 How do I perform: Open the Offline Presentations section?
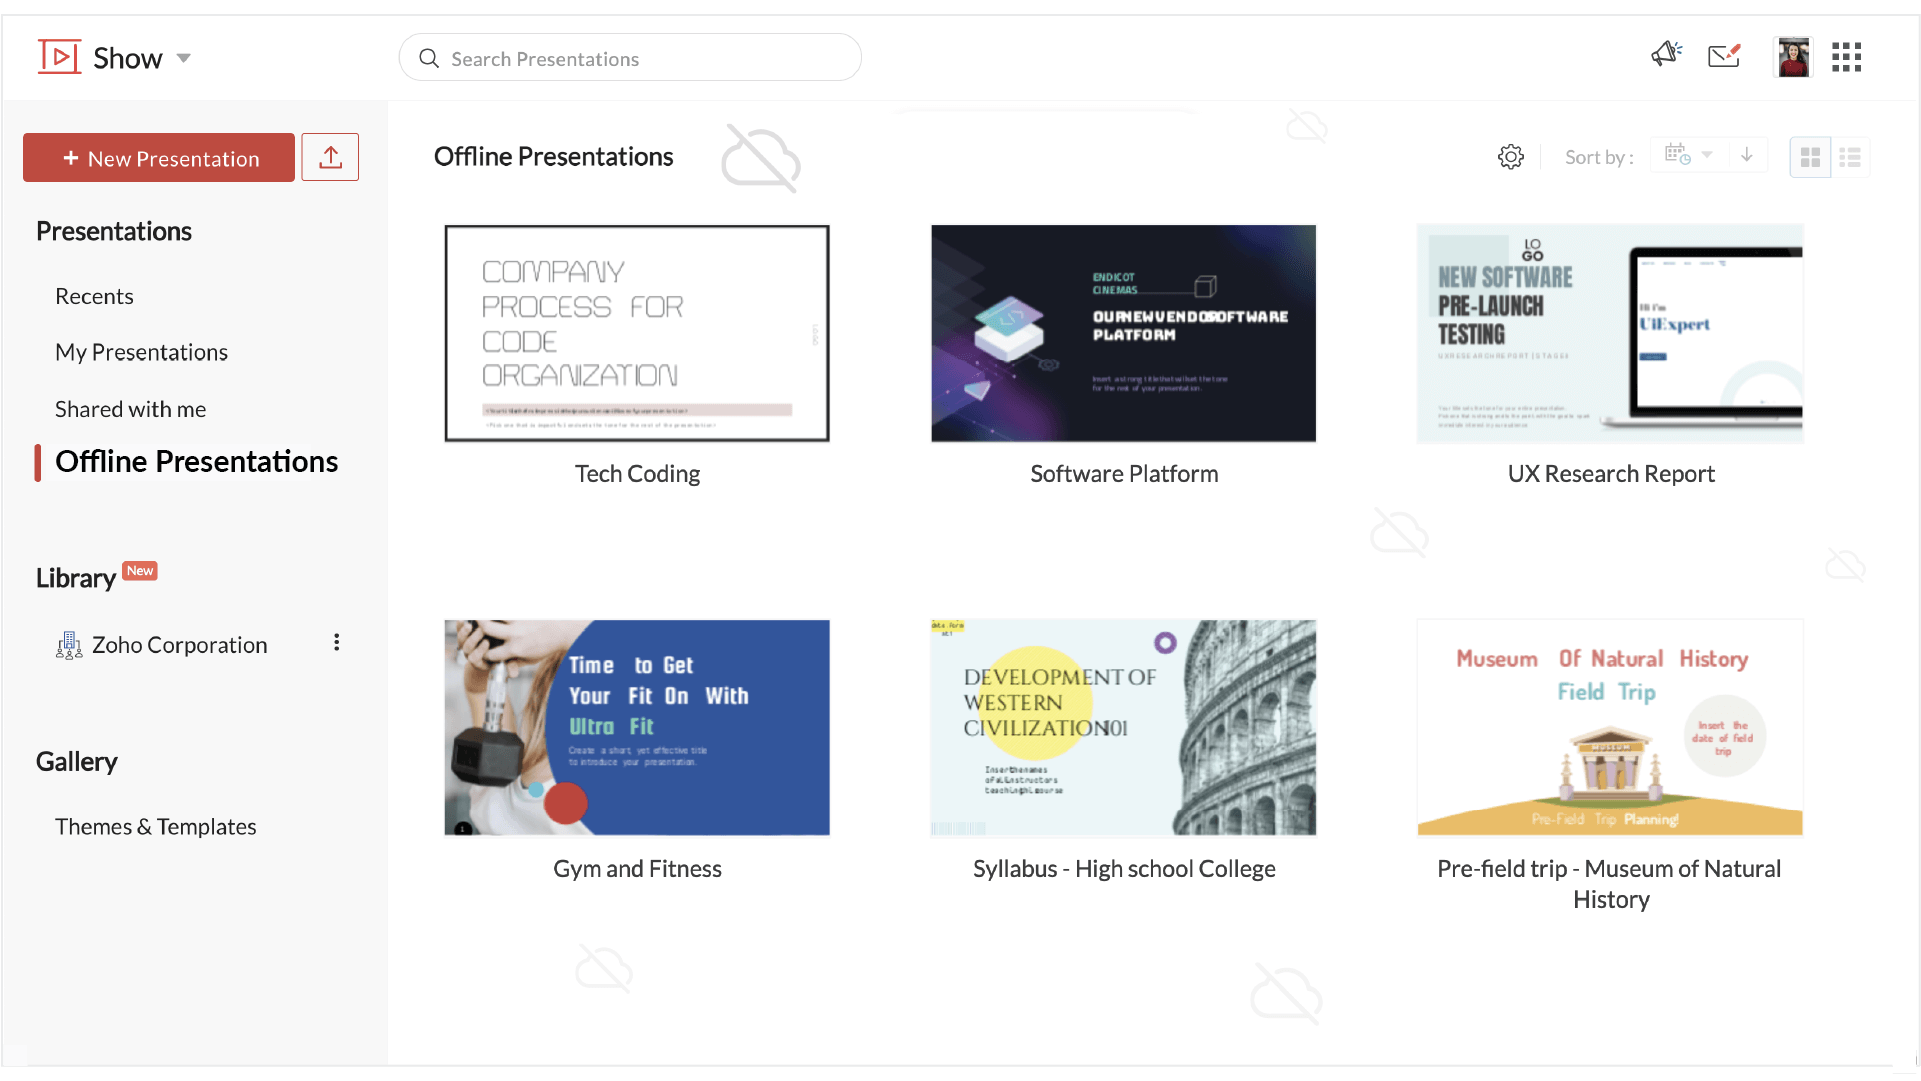[x=197, y=461]
